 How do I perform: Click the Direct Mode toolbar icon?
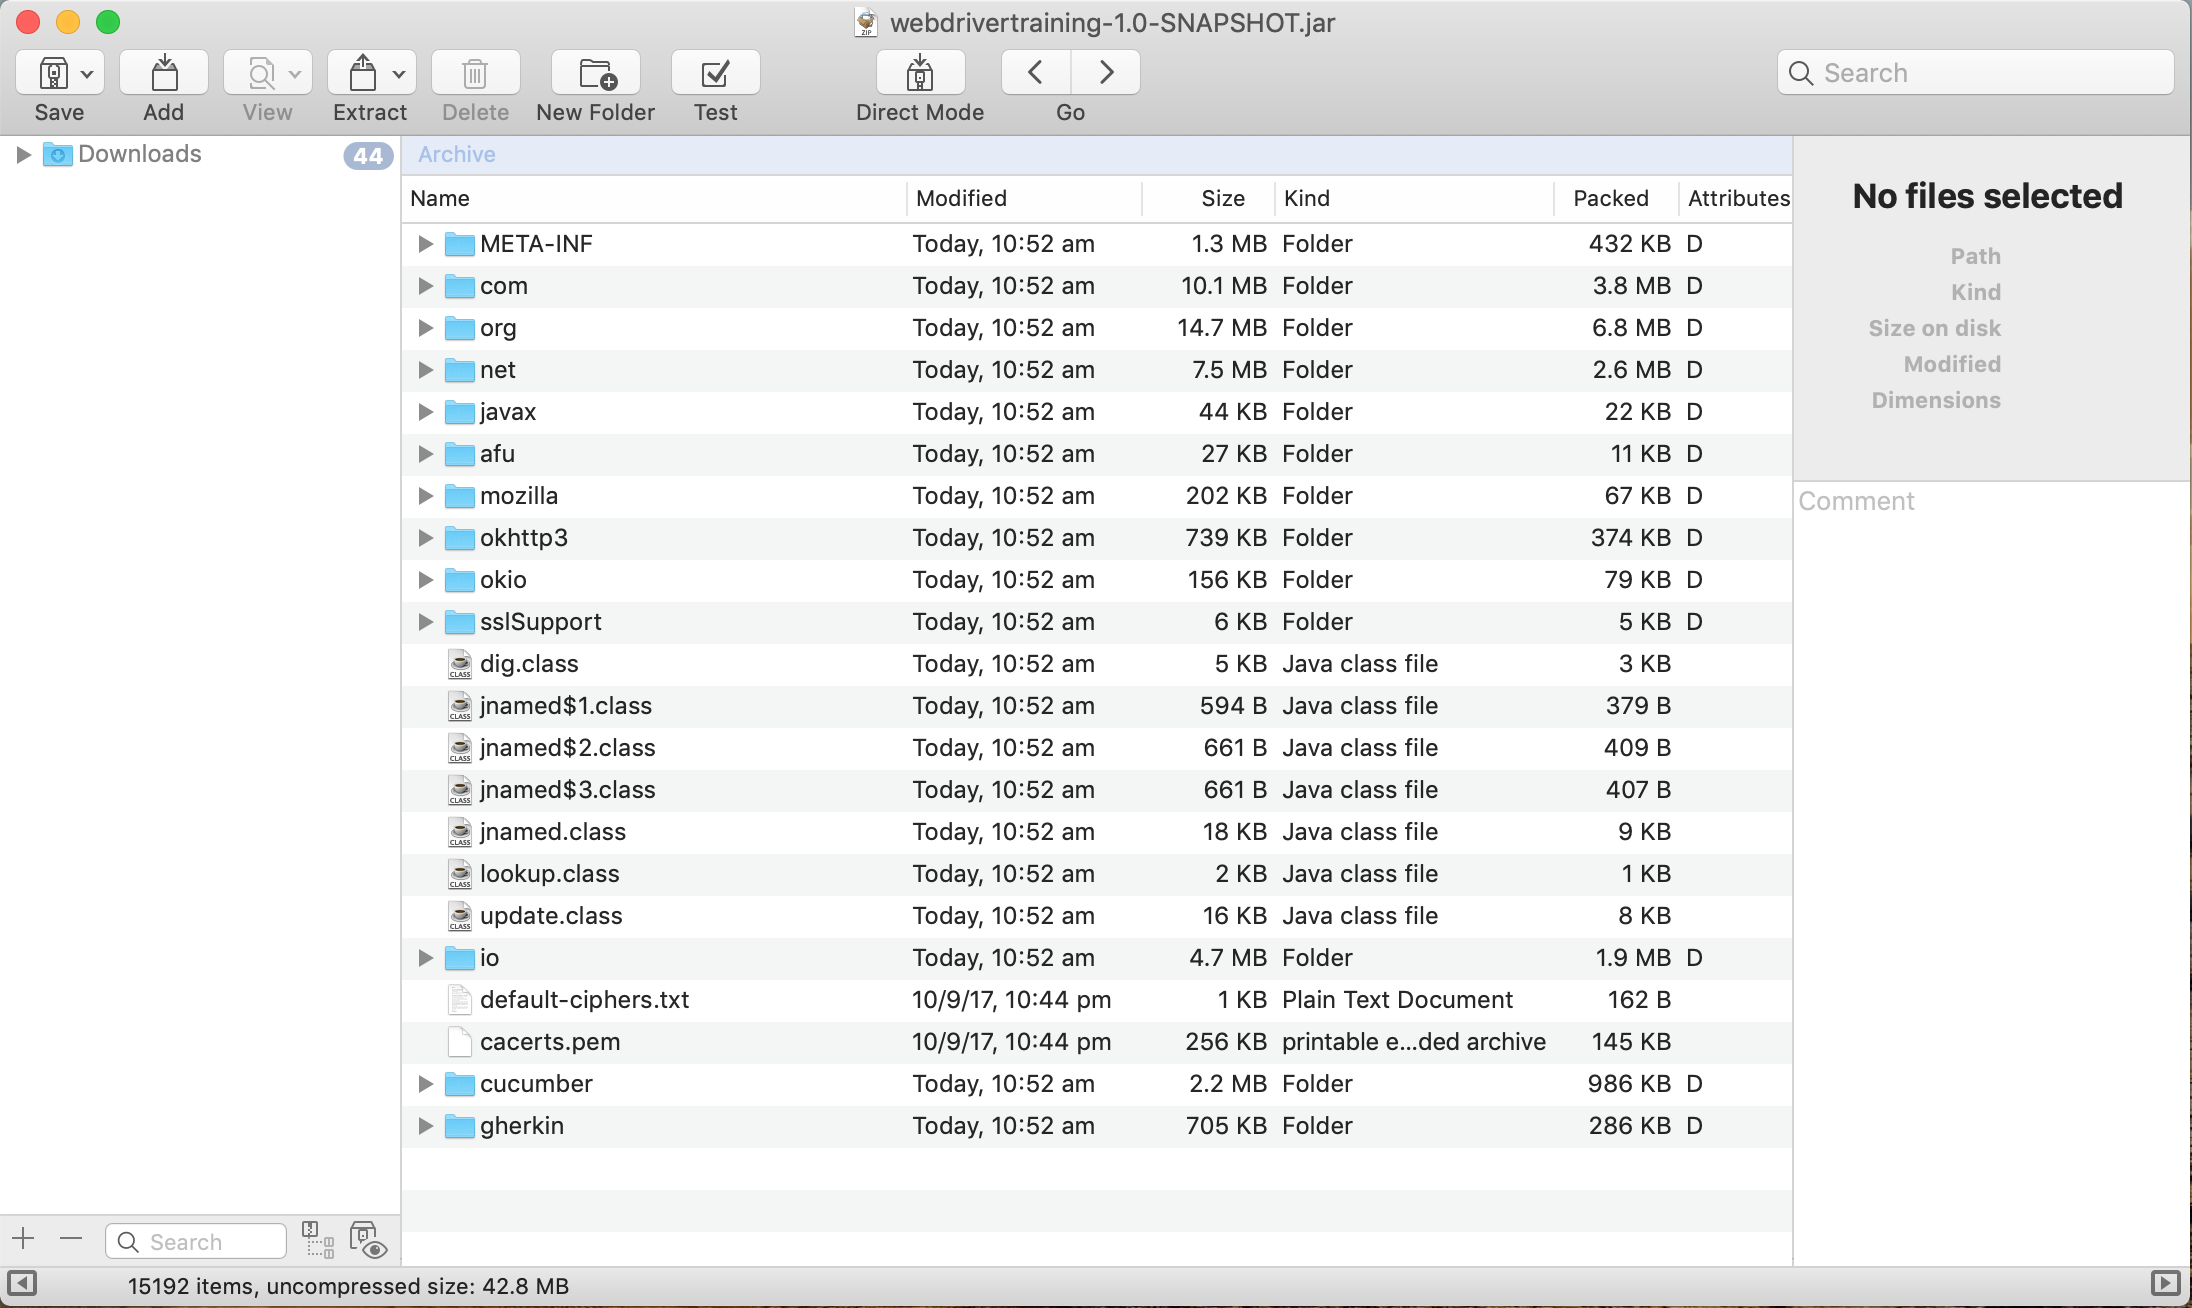pyautogui.click(x=919, y=73)
